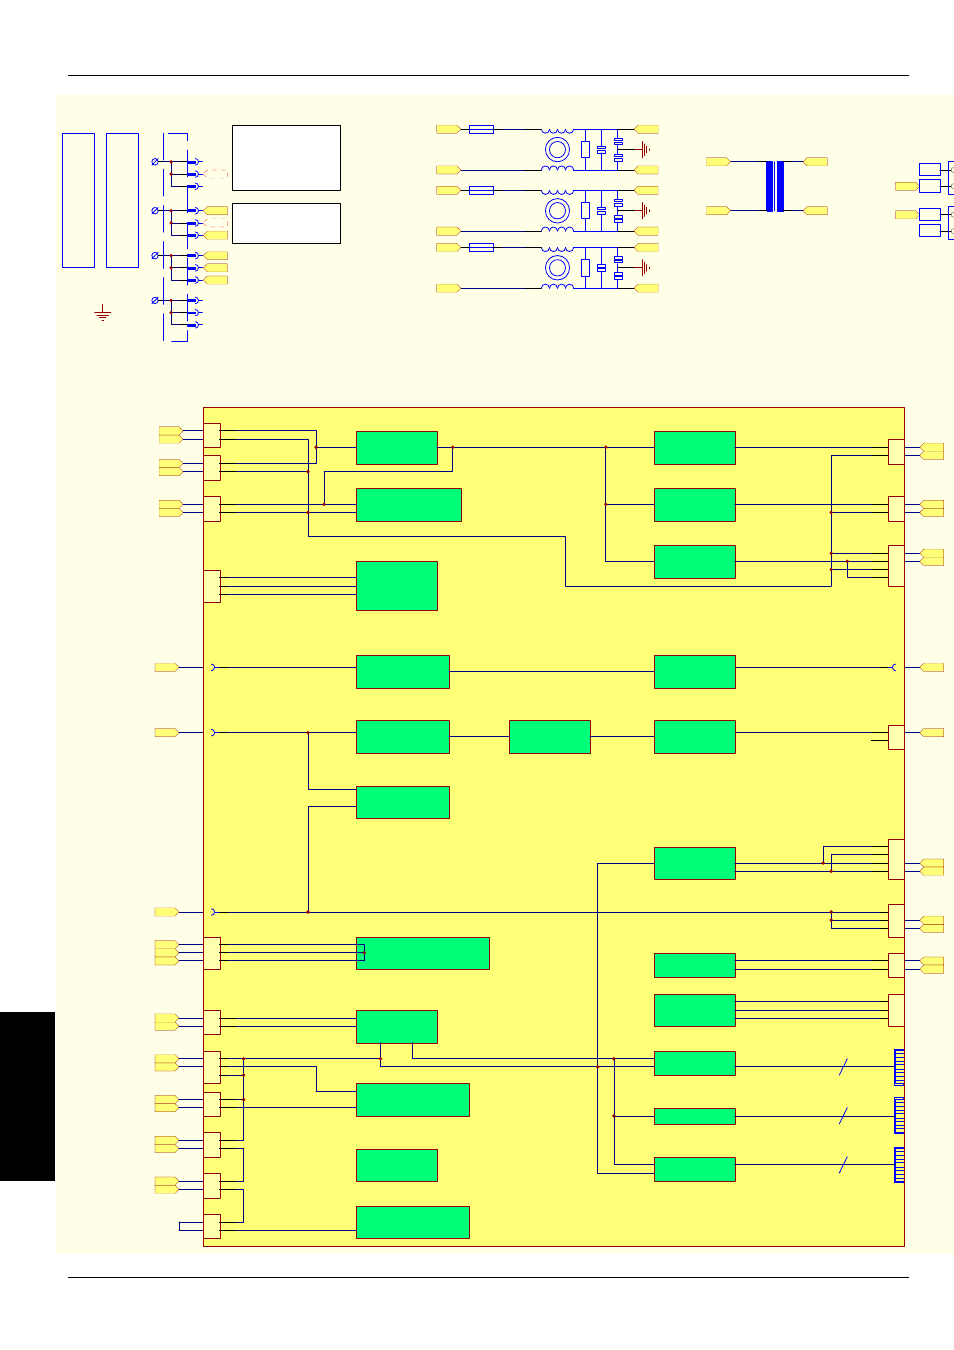Select the second tall blue rectangle
Viewport: 954px width, 1350px height.
pos(122,200)
